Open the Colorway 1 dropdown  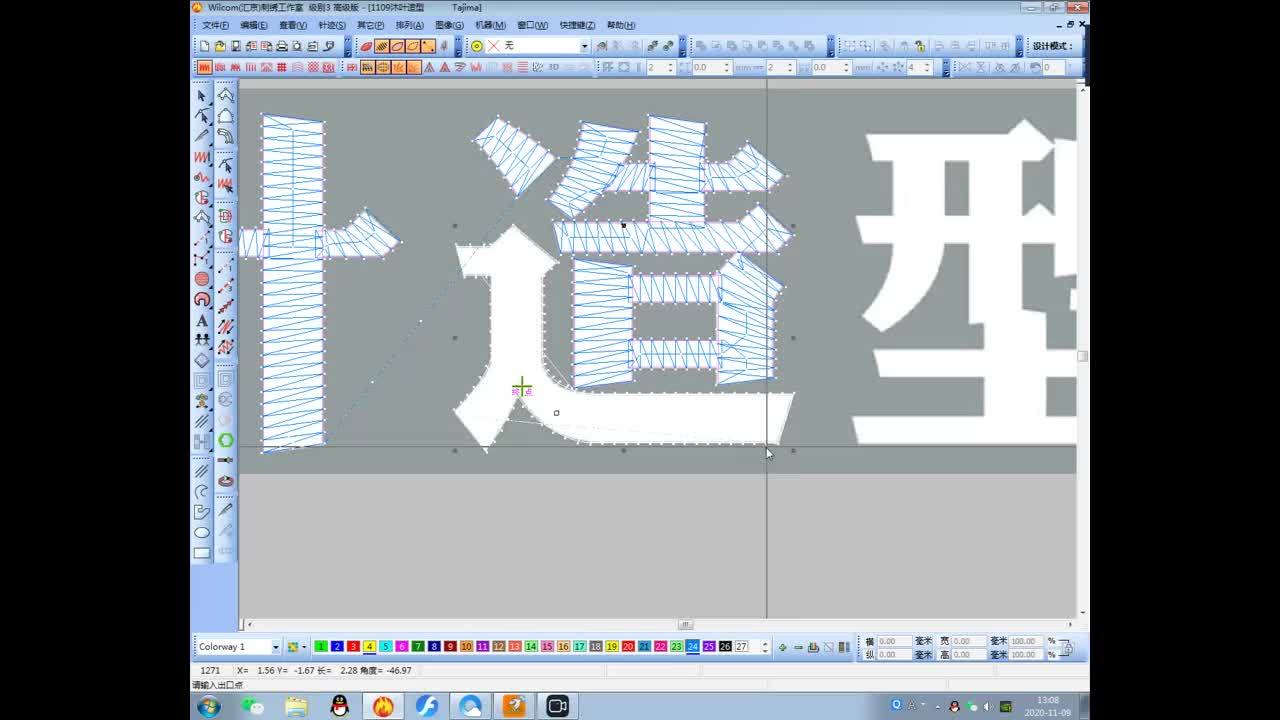click(x=276, y=647)
